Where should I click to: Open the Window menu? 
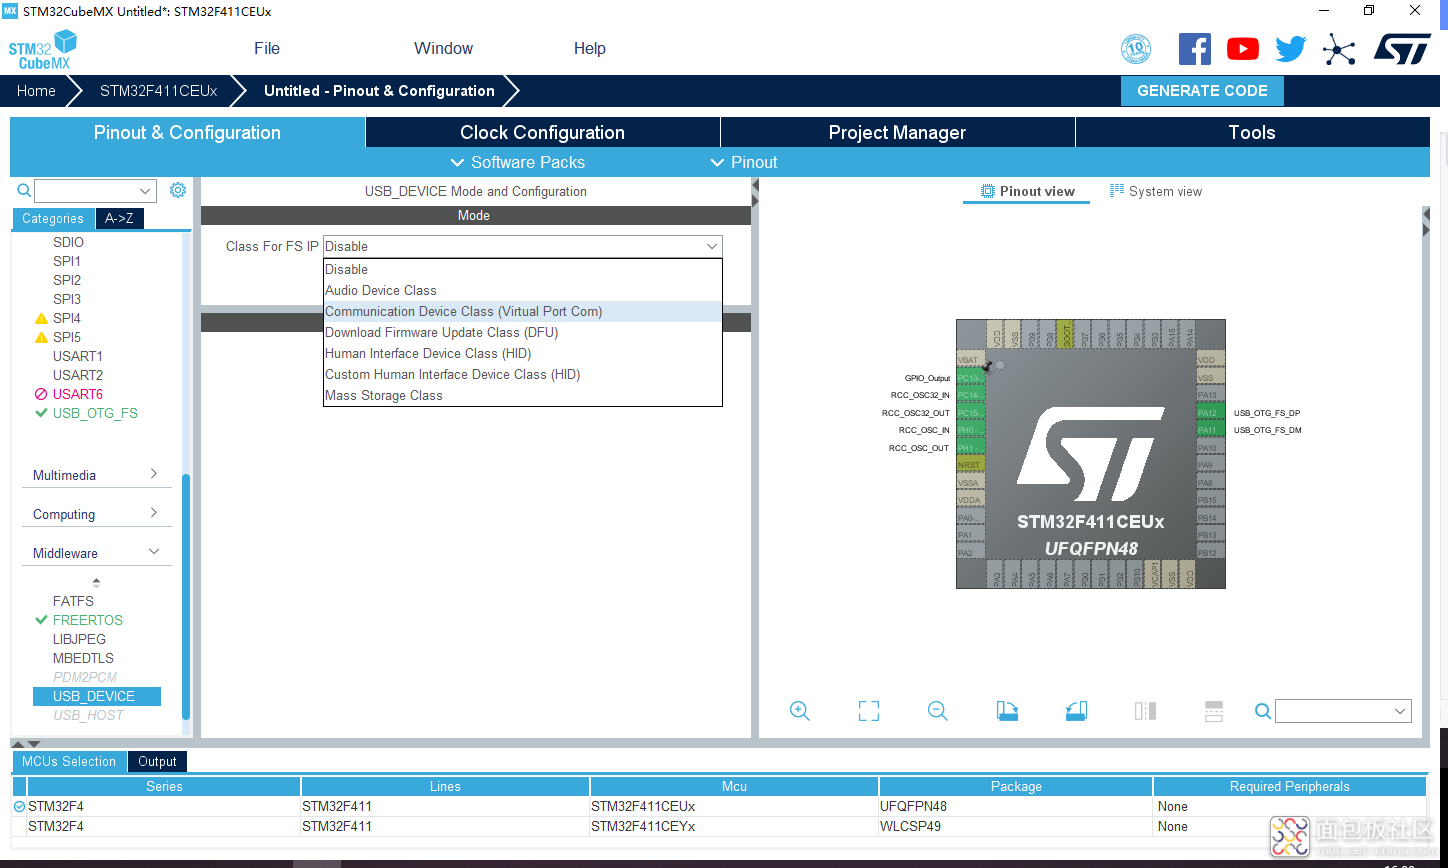coord(443,48)
